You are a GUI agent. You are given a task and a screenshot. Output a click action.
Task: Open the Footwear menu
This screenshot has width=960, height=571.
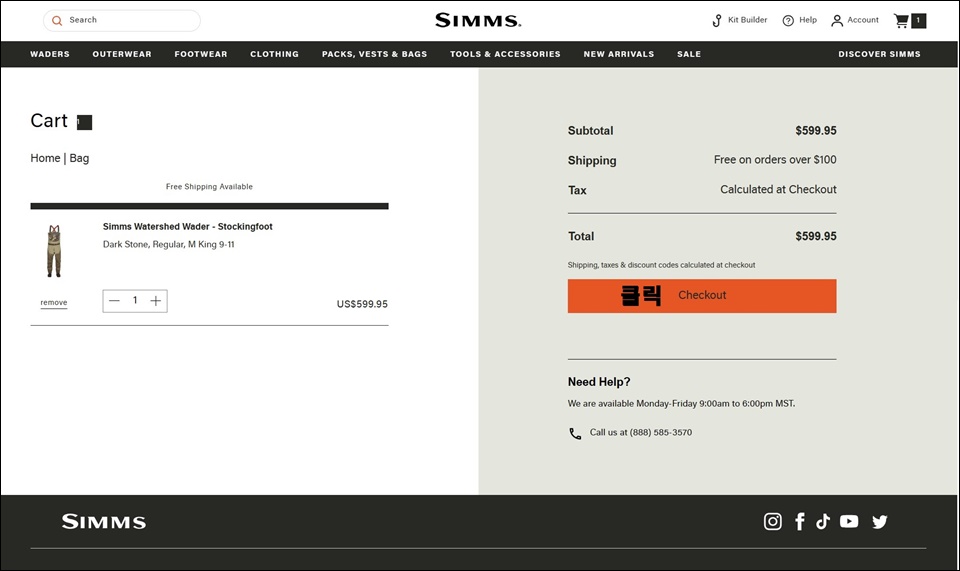(201, 54)
